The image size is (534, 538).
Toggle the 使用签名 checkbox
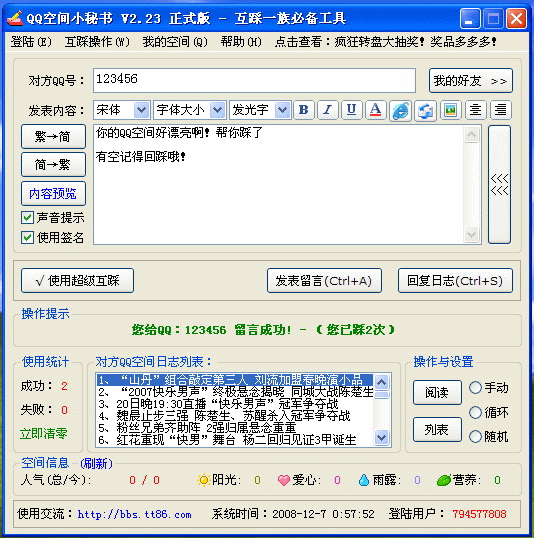tap(27, 237)
